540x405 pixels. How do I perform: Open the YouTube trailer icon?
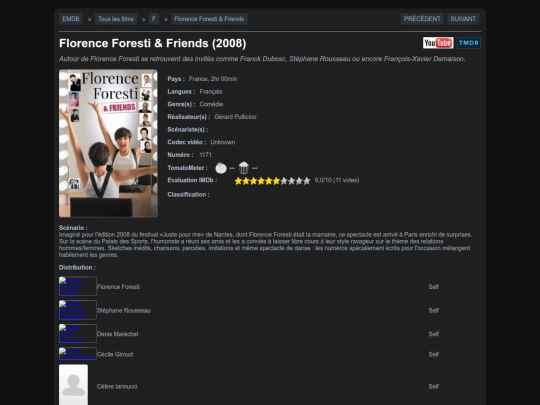tap(438, 43)
